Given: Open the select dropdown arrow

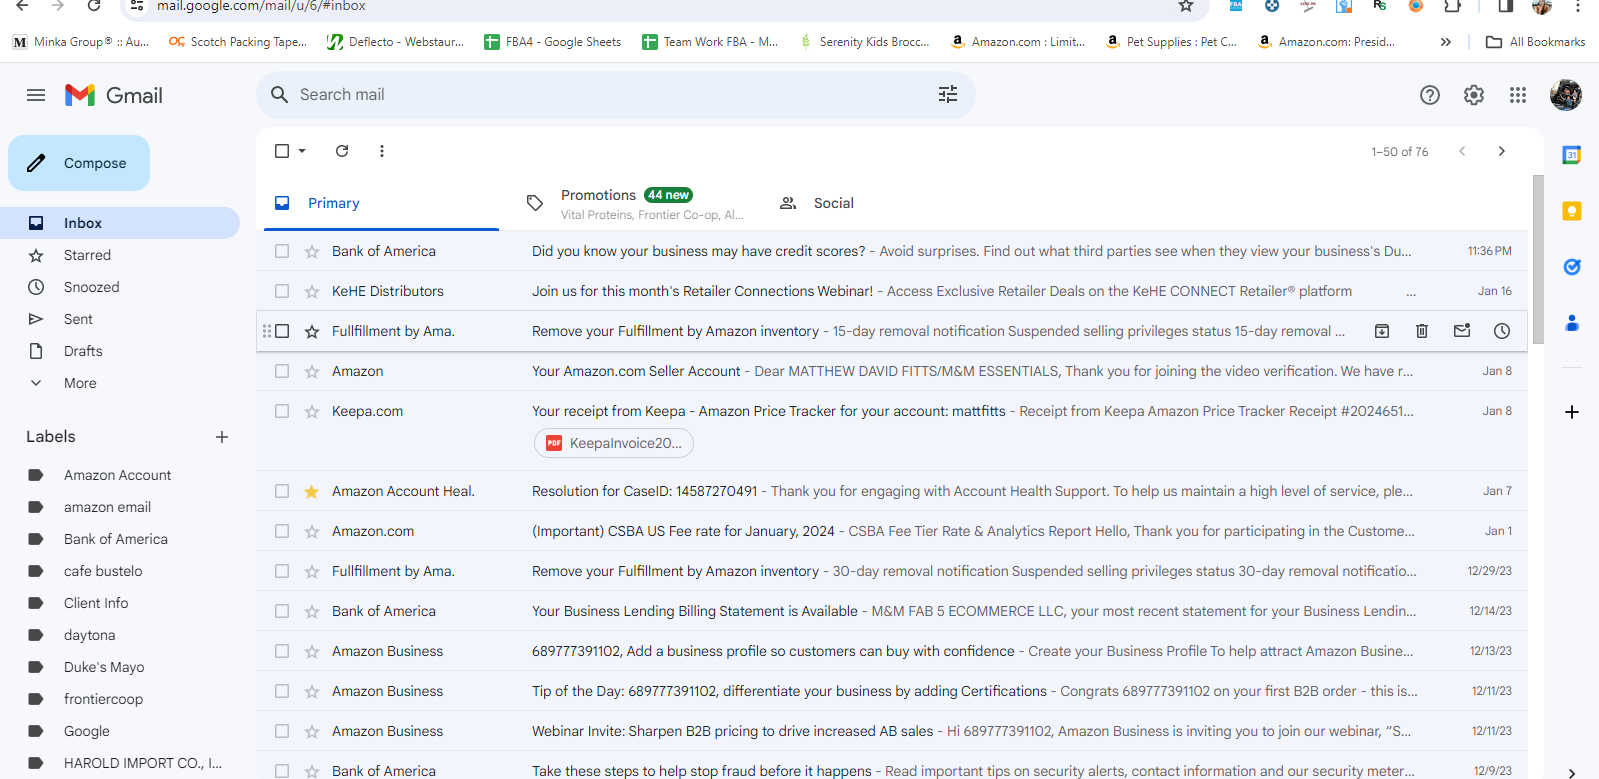Looking at the screenshot, I should point(302,151).
